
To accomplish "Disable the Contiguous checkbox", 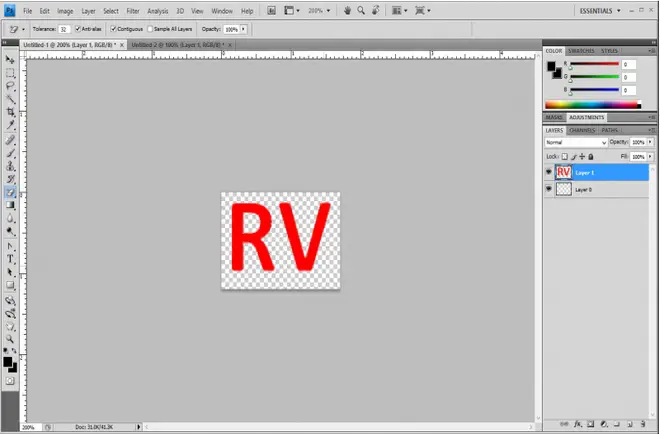I will 113,30.
